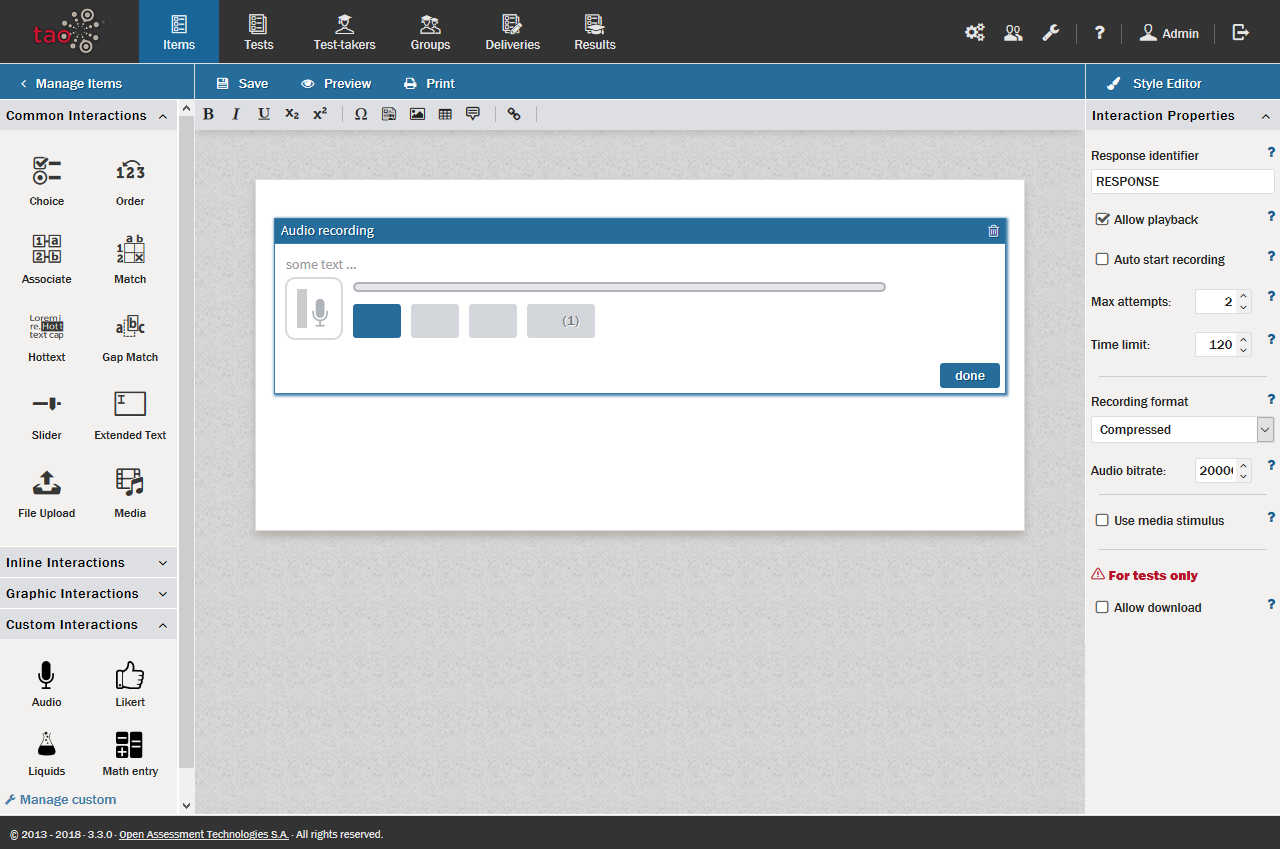
Task: Click the Hottext interaction icon
Action: point(46,327)
